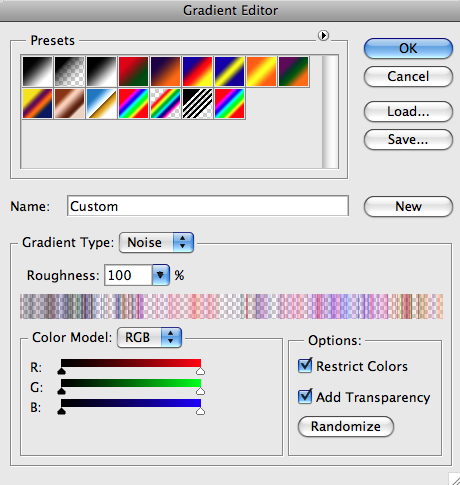
Task: Pick the violet-green-orange gradient preset
Action: pos(293,72)
